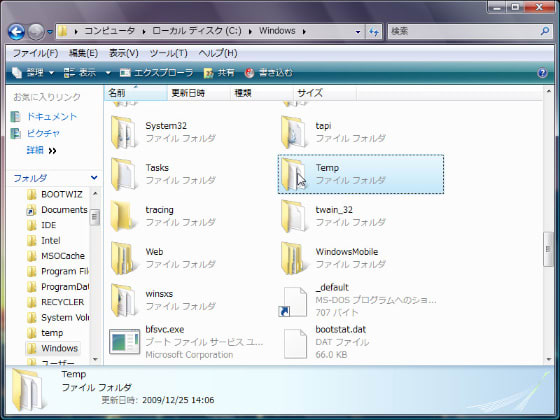Sort by the サイズ column header
Viewport: 560px width, 420px height.
[x=325, y=93]
